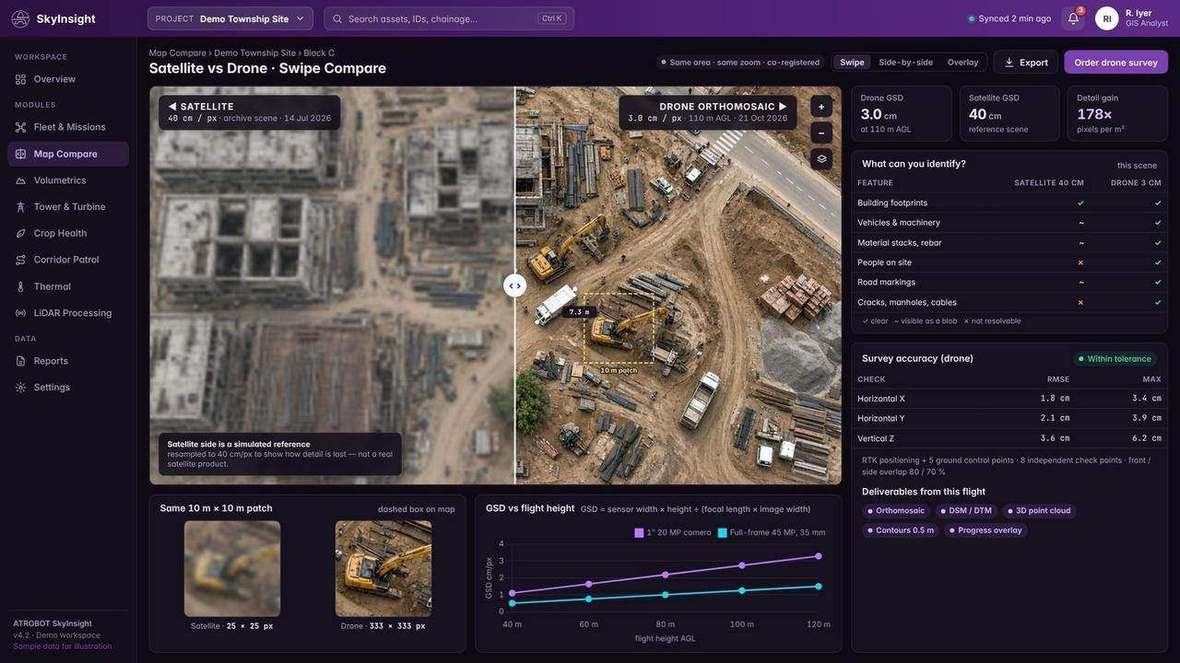
Task: Click the Tower & Turbine icon
Action: pos(20,207)
